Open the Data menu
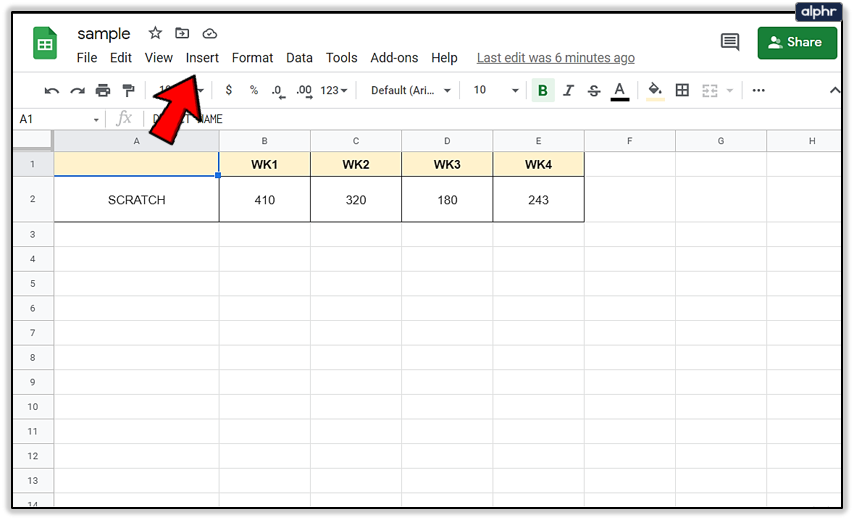 [x=299, y=58]
